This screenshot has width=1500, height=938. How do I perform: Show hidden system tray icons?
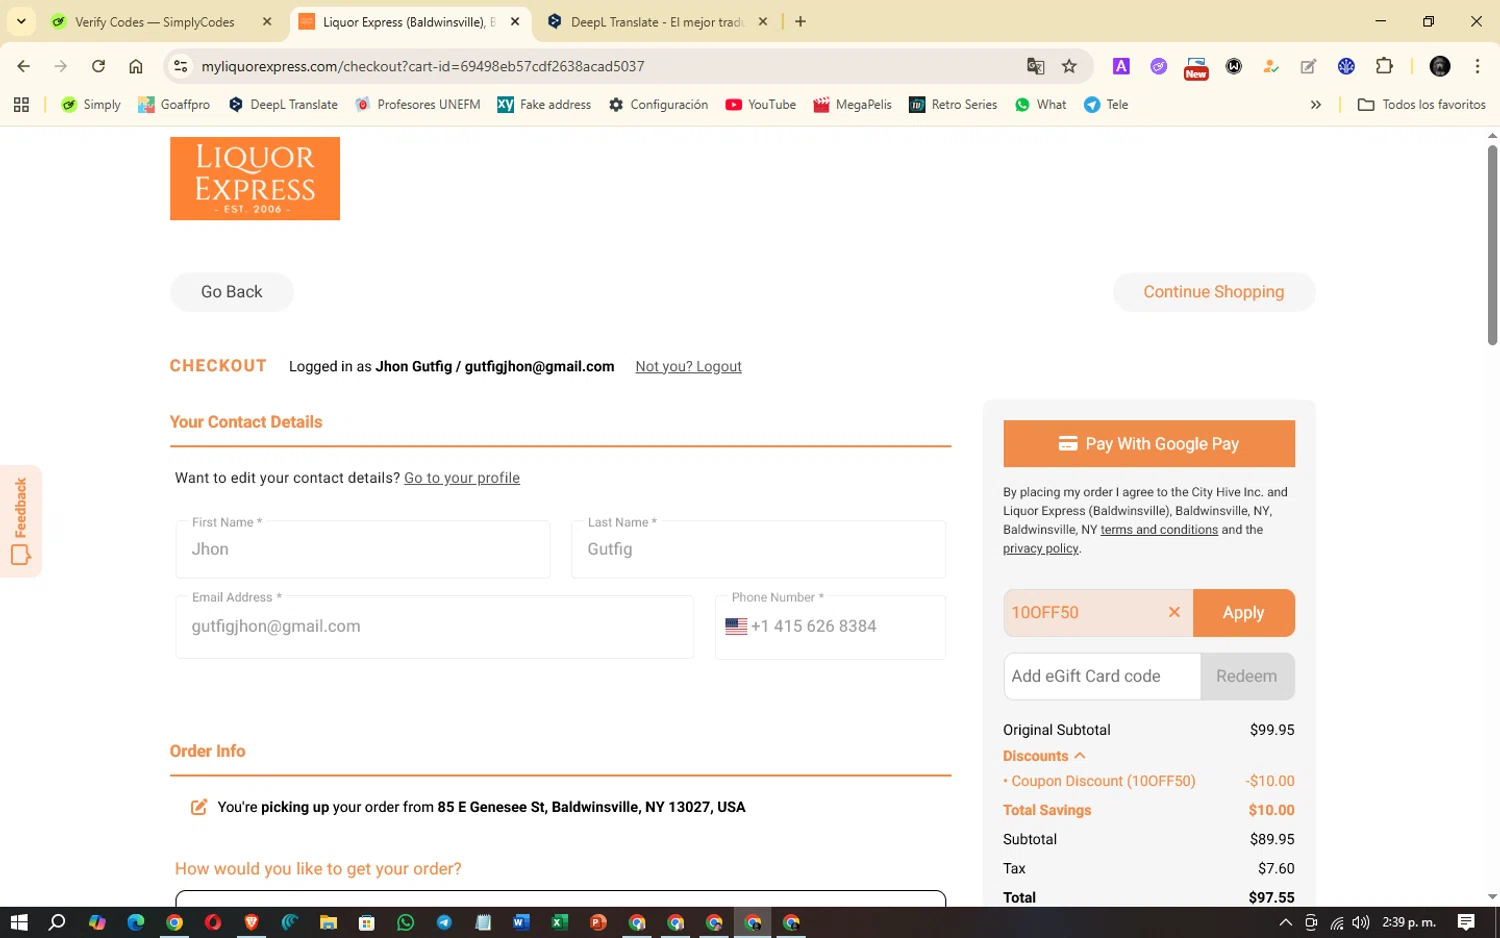pos(1286,922)
